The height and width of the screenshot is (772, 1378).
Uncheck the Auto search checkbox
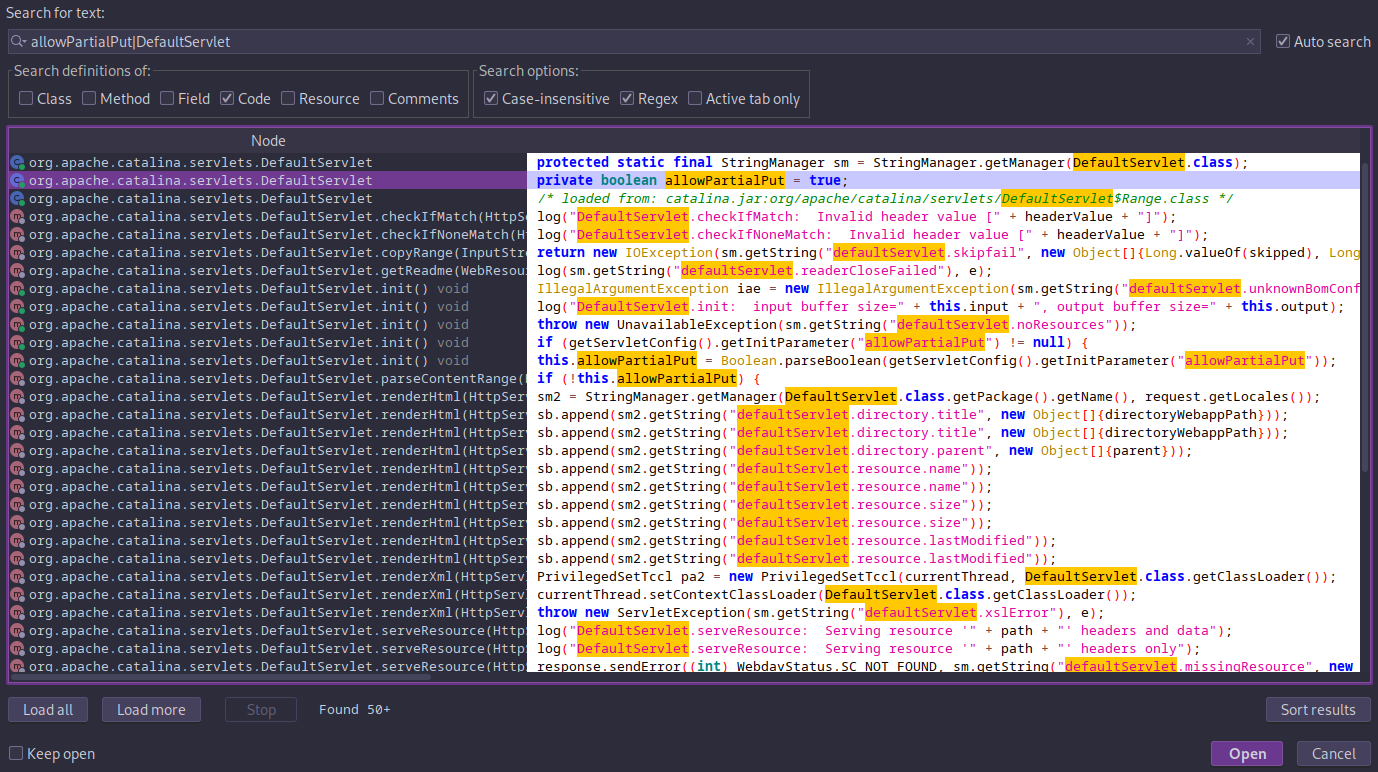tap(1282, 41)
